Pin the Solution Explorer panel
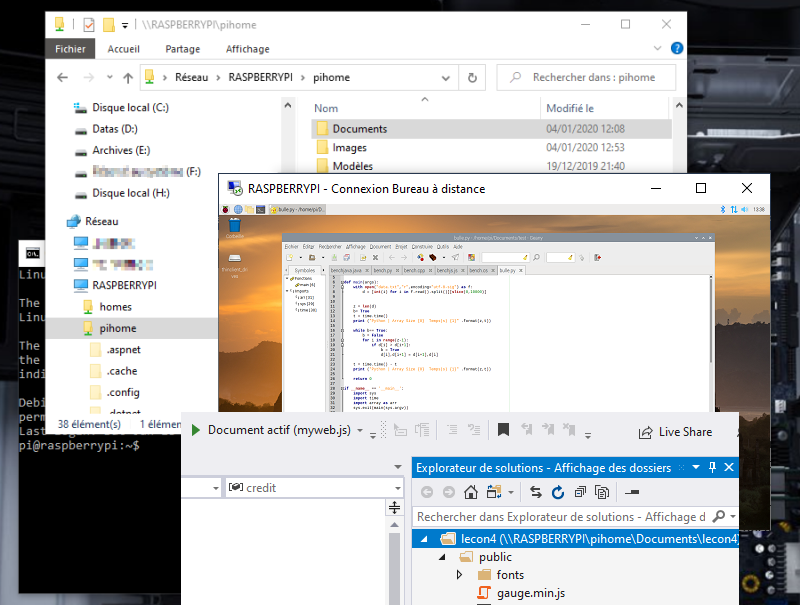 point(712,467)
